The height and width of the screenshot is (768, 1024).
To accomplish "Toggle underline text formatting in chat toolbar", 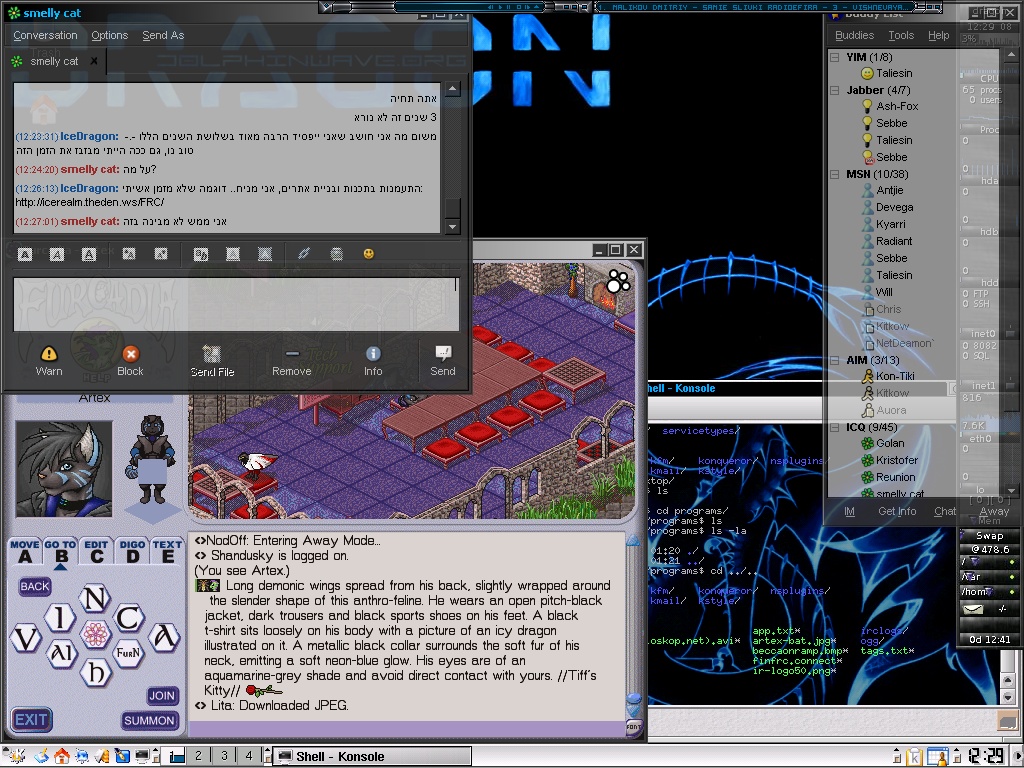I will coord(89,255).
